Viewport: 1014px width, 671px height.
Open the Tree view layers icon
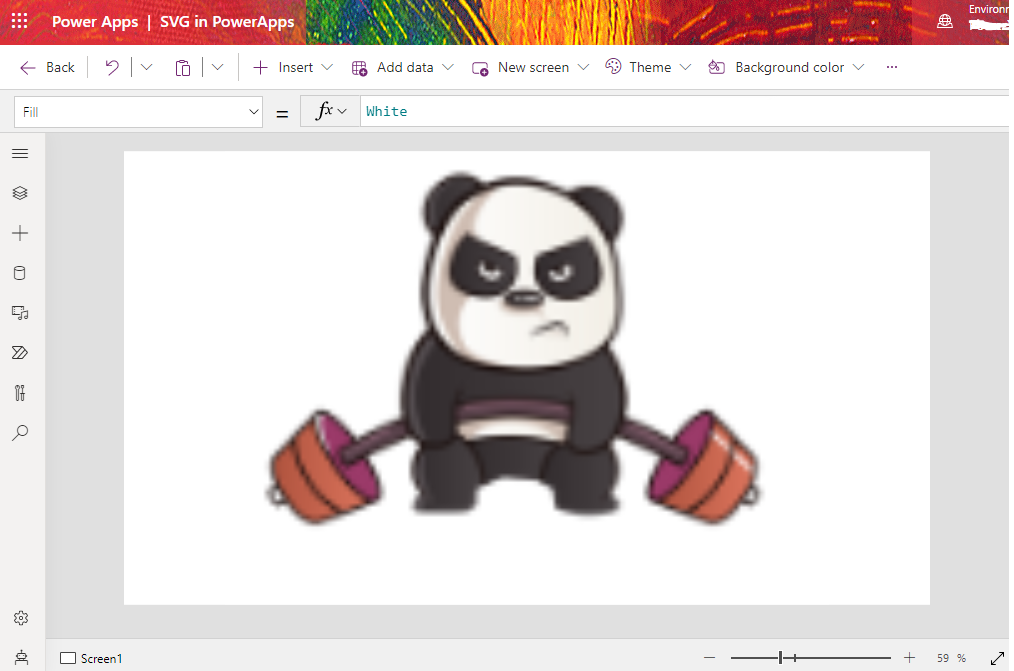(x=20, y=193)
